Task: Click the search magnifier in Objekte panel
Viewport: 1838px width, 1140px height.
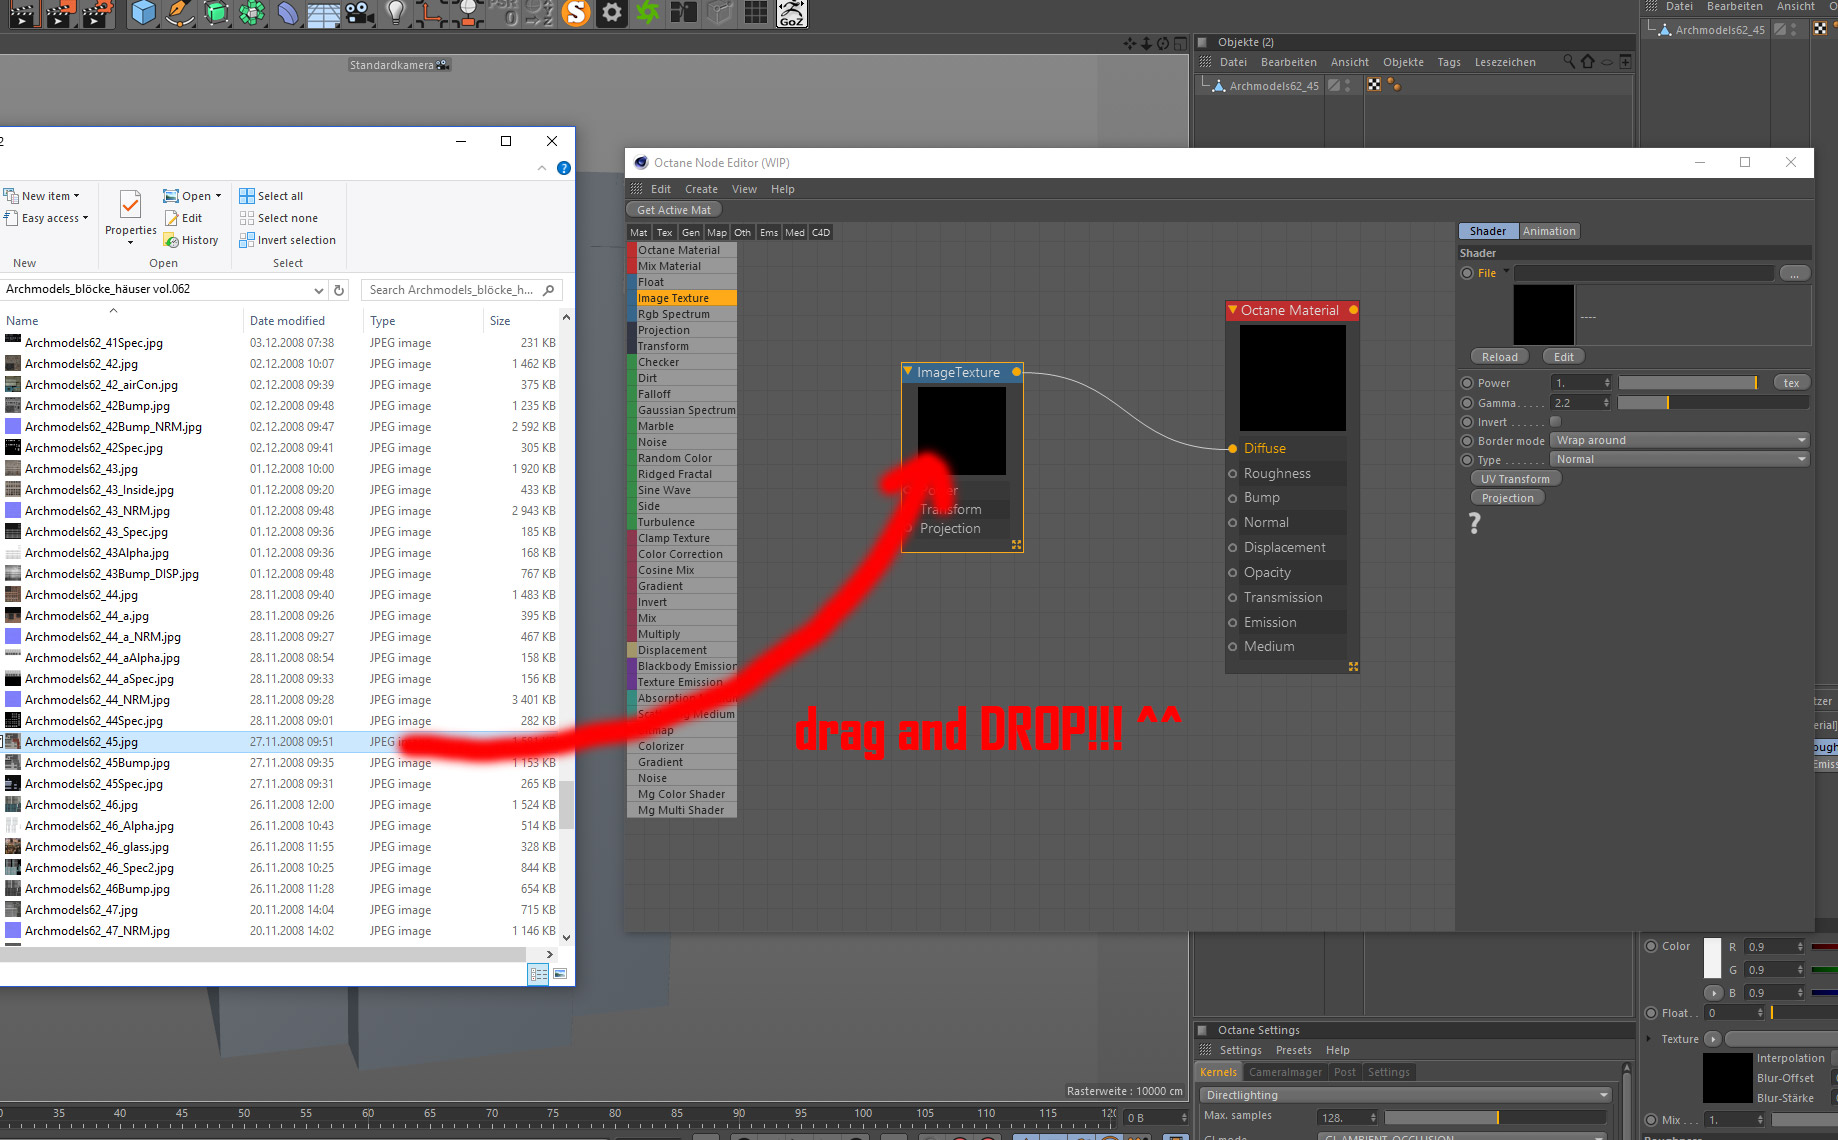Action: click(x=1569, y=62)
